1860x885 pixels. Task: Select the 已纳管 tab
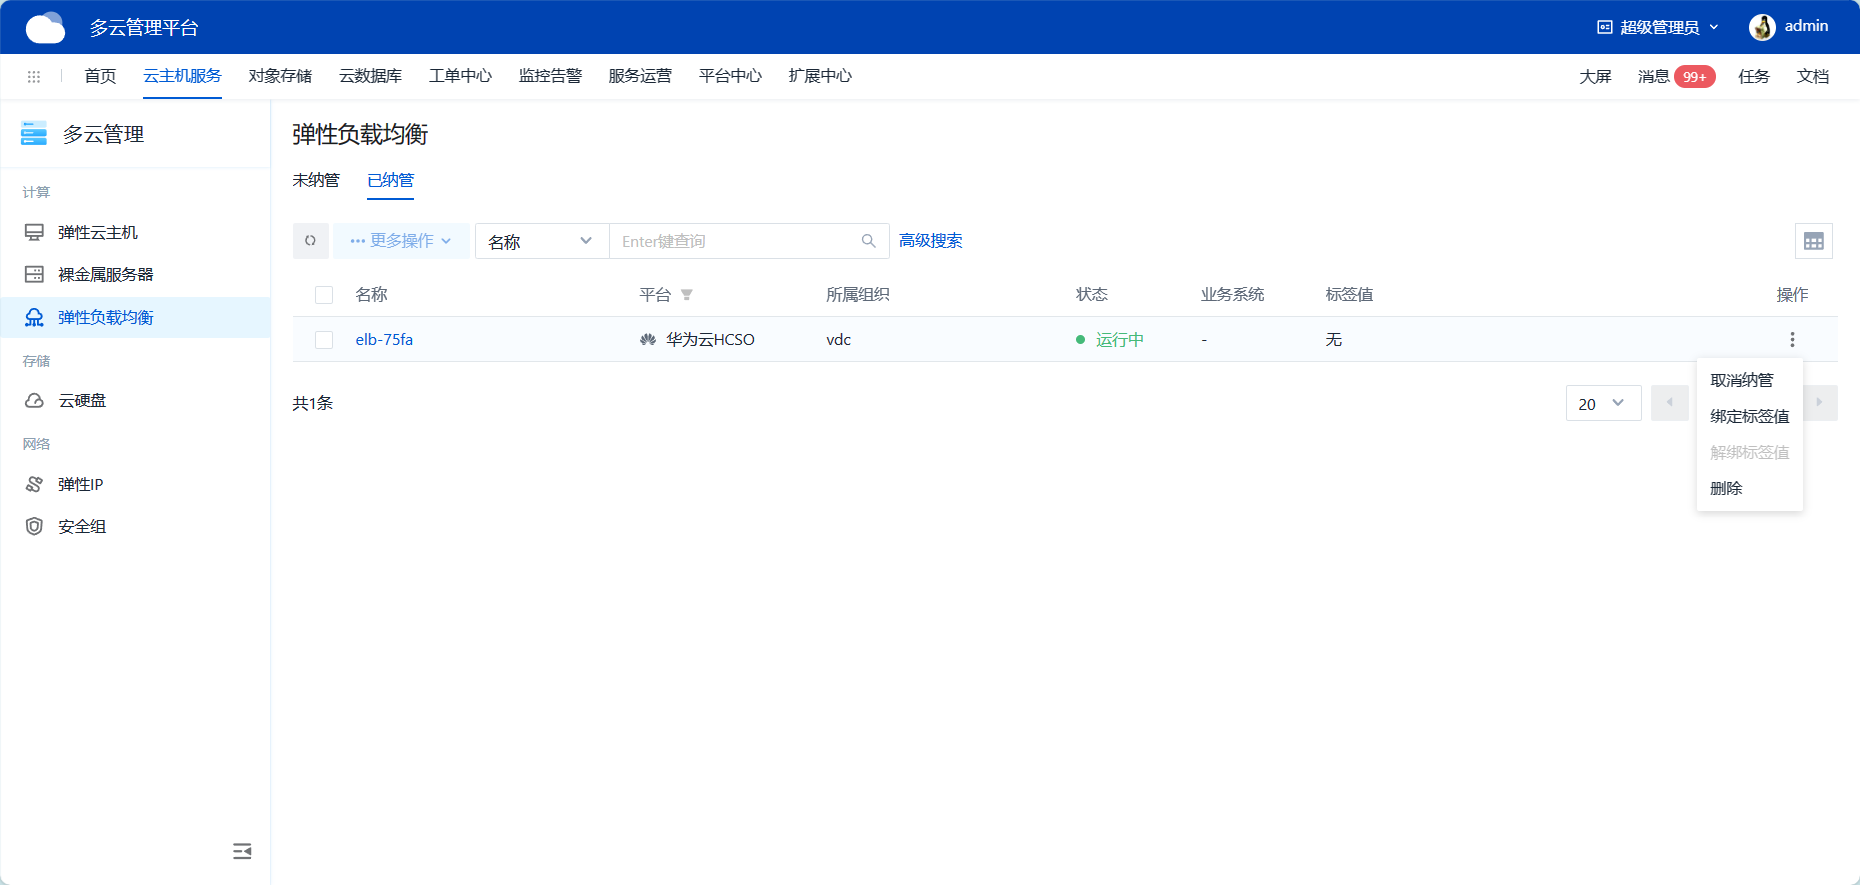click(x=390, y=180)
